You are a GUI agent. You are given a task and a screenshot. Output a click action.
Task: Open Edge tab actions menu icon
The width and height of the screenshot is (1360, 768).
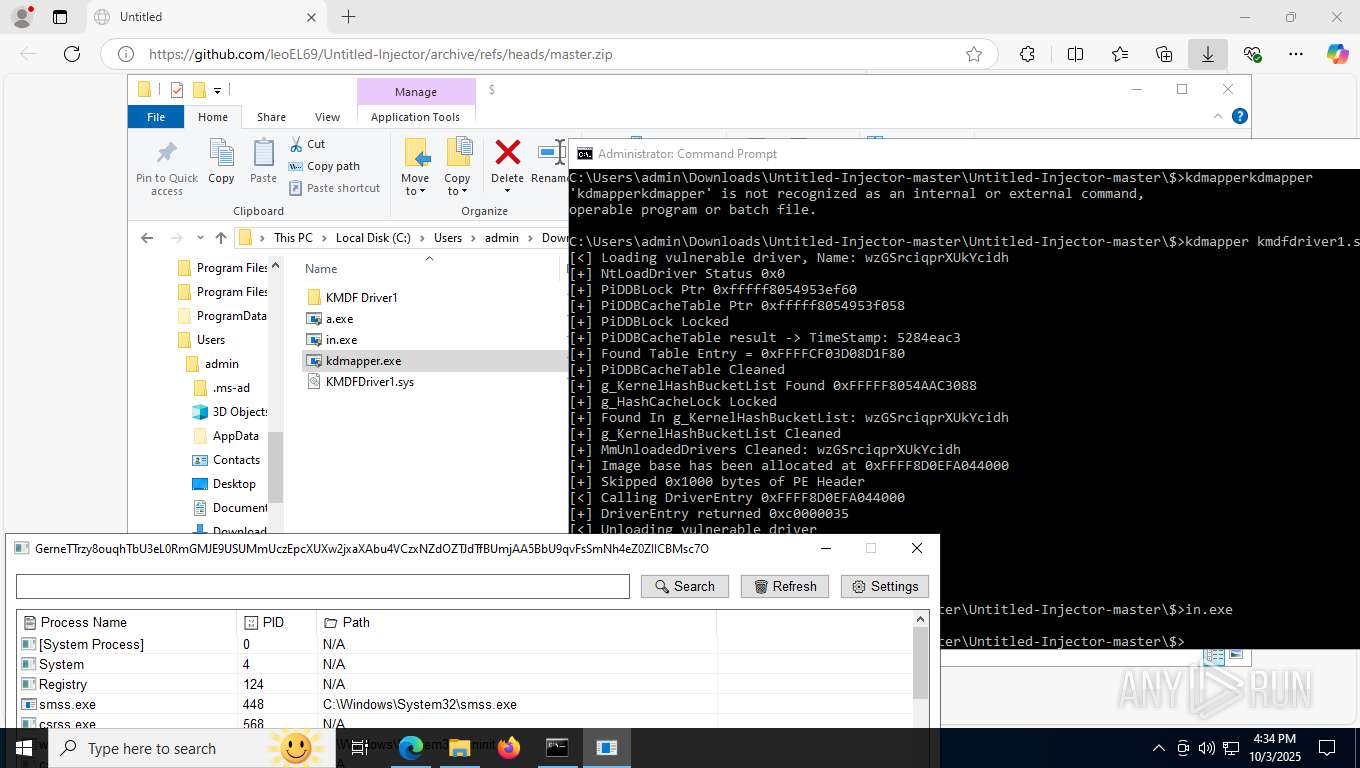click(60, 17)
